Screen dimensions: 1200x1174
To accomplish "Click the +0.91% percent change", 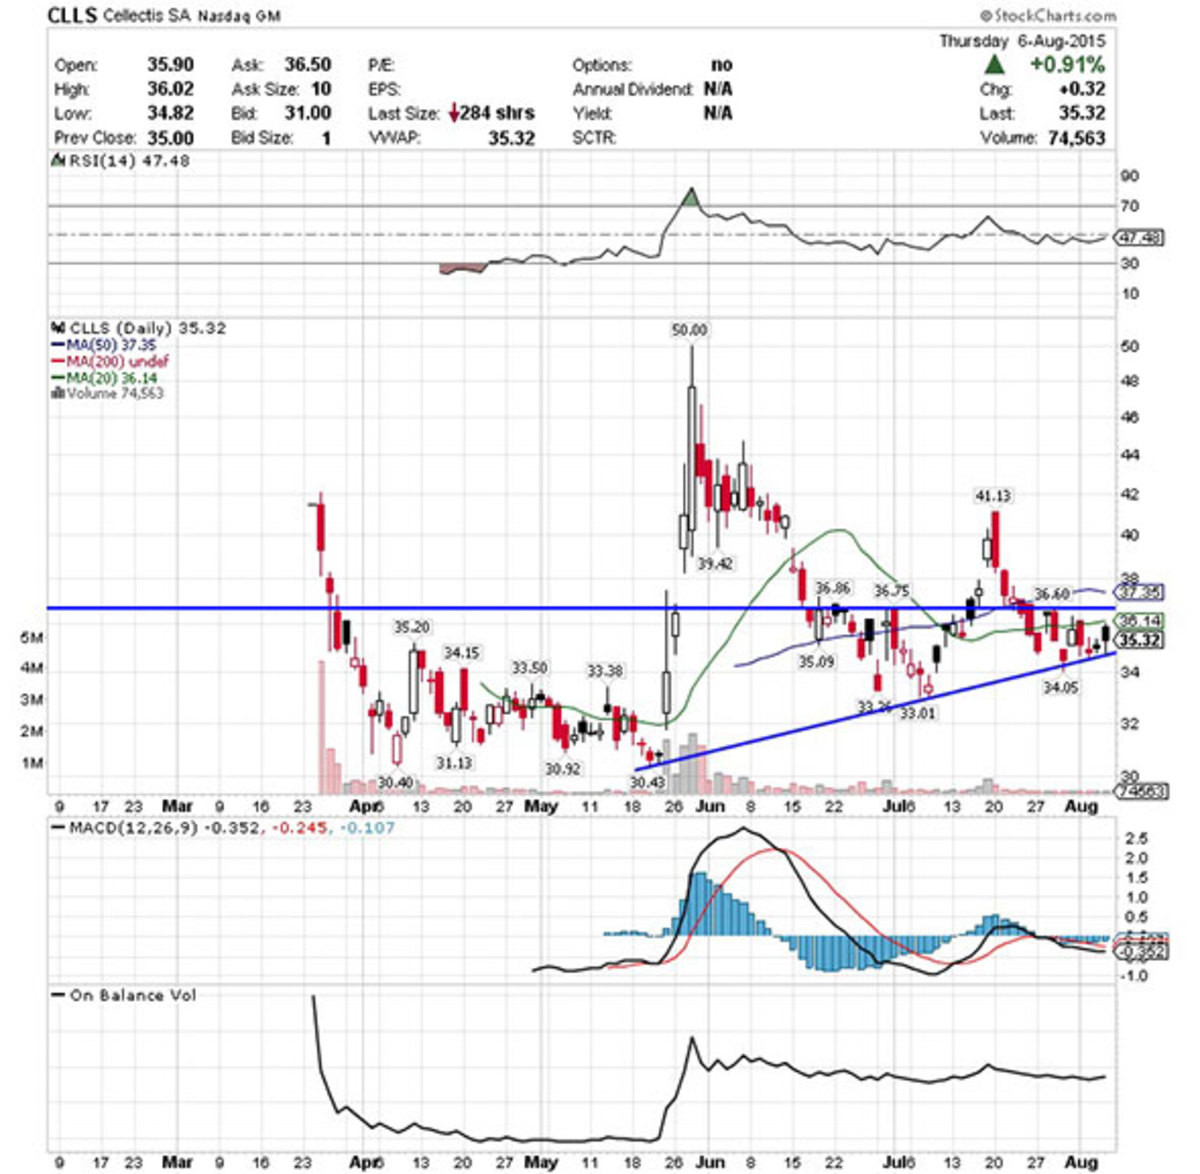I will [1068, 65].
